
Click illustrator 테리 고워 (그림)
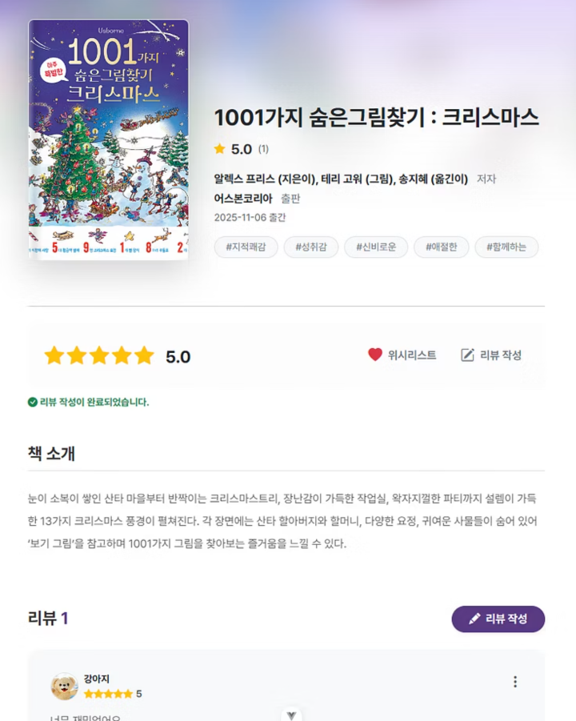click(357, 179)
